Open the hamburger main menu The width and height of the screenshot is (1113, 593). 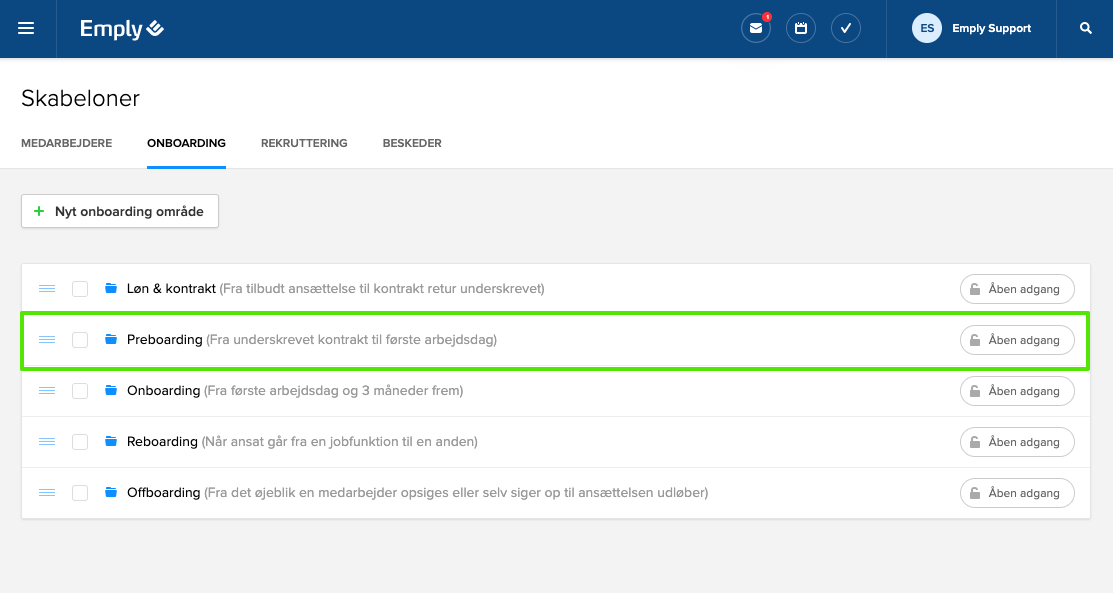pyautogui.click(x=26, y=29)
